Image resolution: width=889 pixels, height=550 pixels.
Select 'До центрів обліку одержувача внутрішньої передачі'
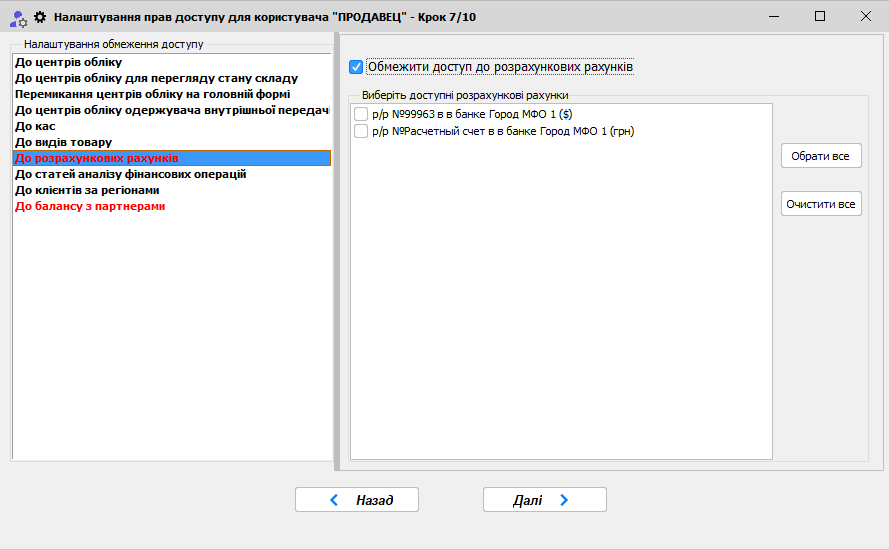tap(172, 110)
